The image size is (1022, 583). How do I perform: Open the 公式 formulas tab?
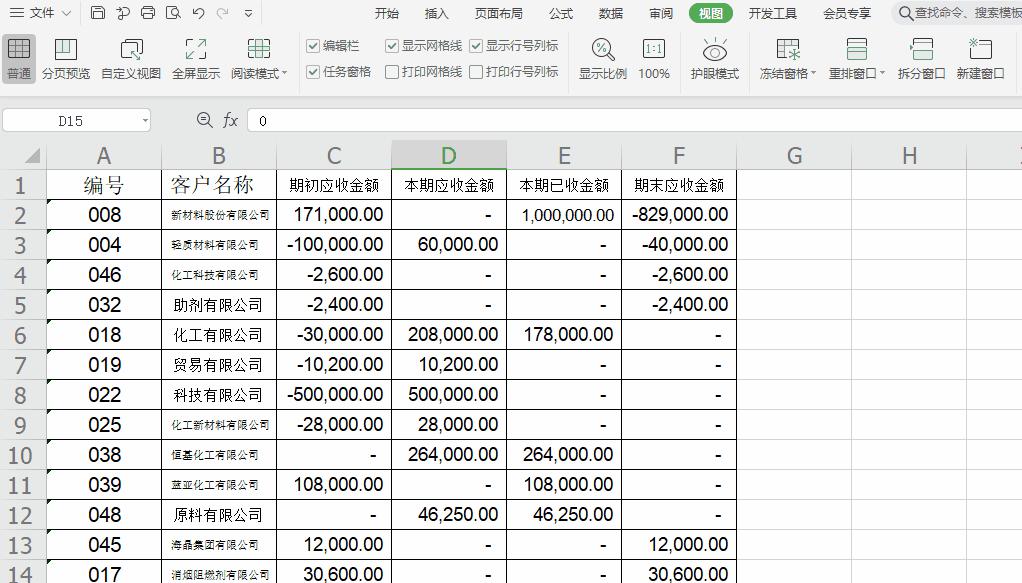tap(560, 13)
